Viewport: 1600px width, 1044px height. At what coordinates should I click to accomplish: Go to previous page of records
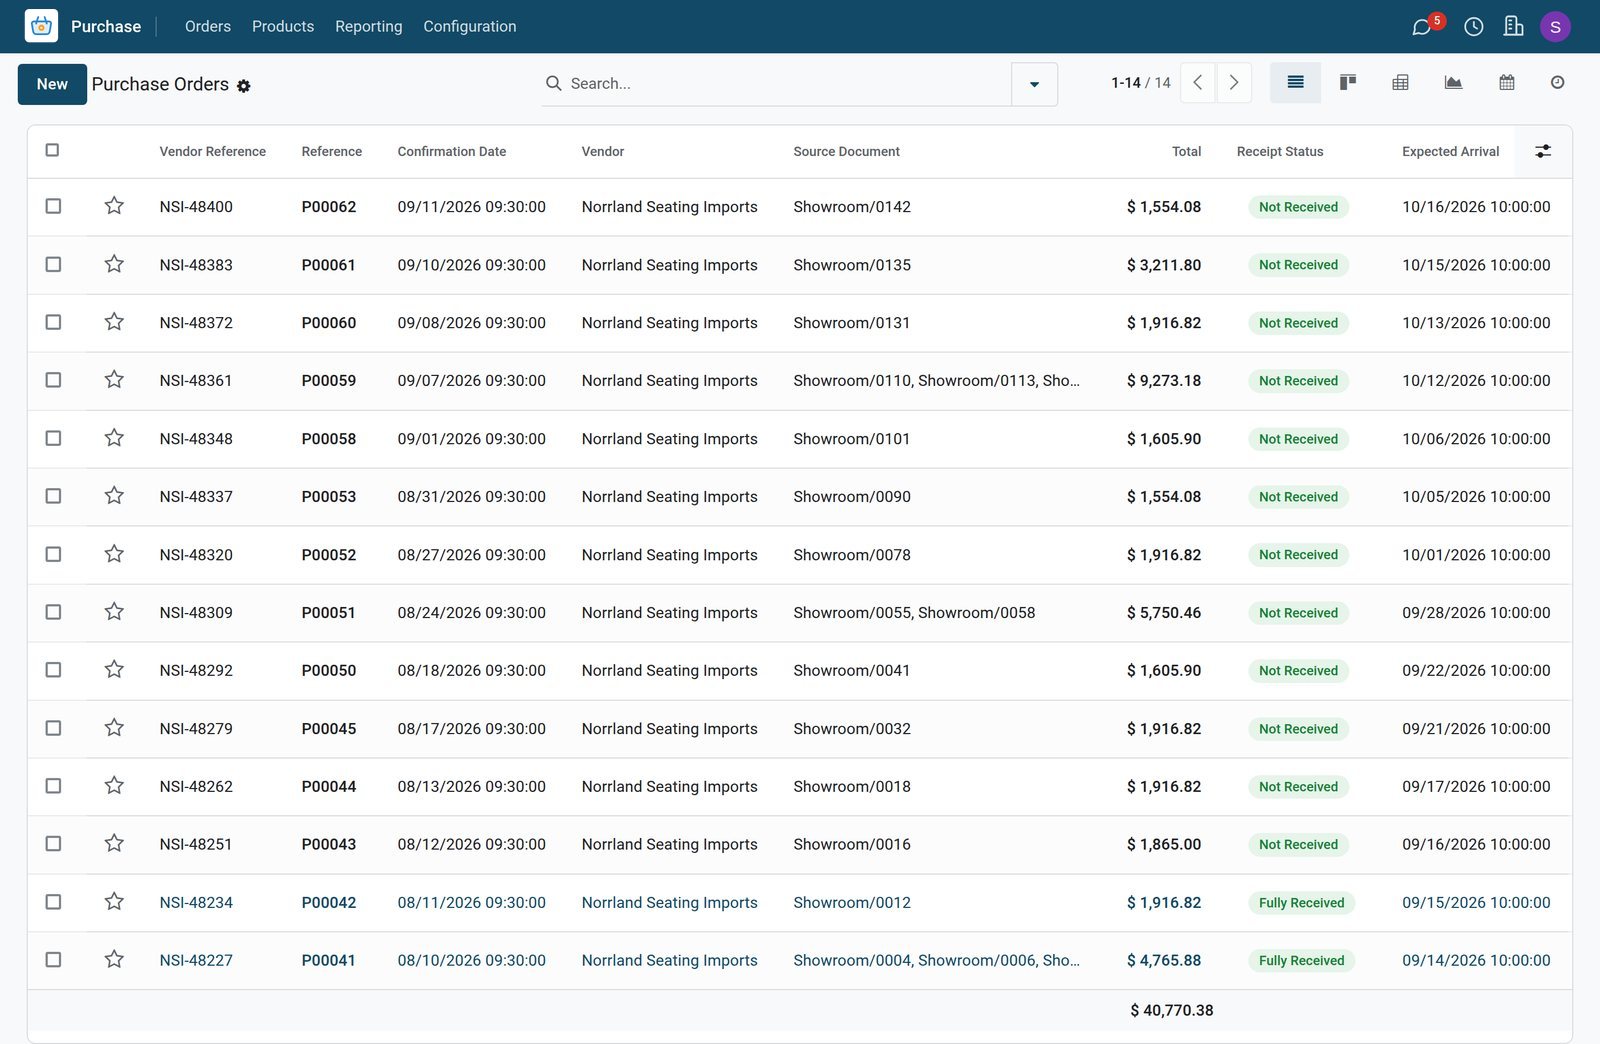1198,83
